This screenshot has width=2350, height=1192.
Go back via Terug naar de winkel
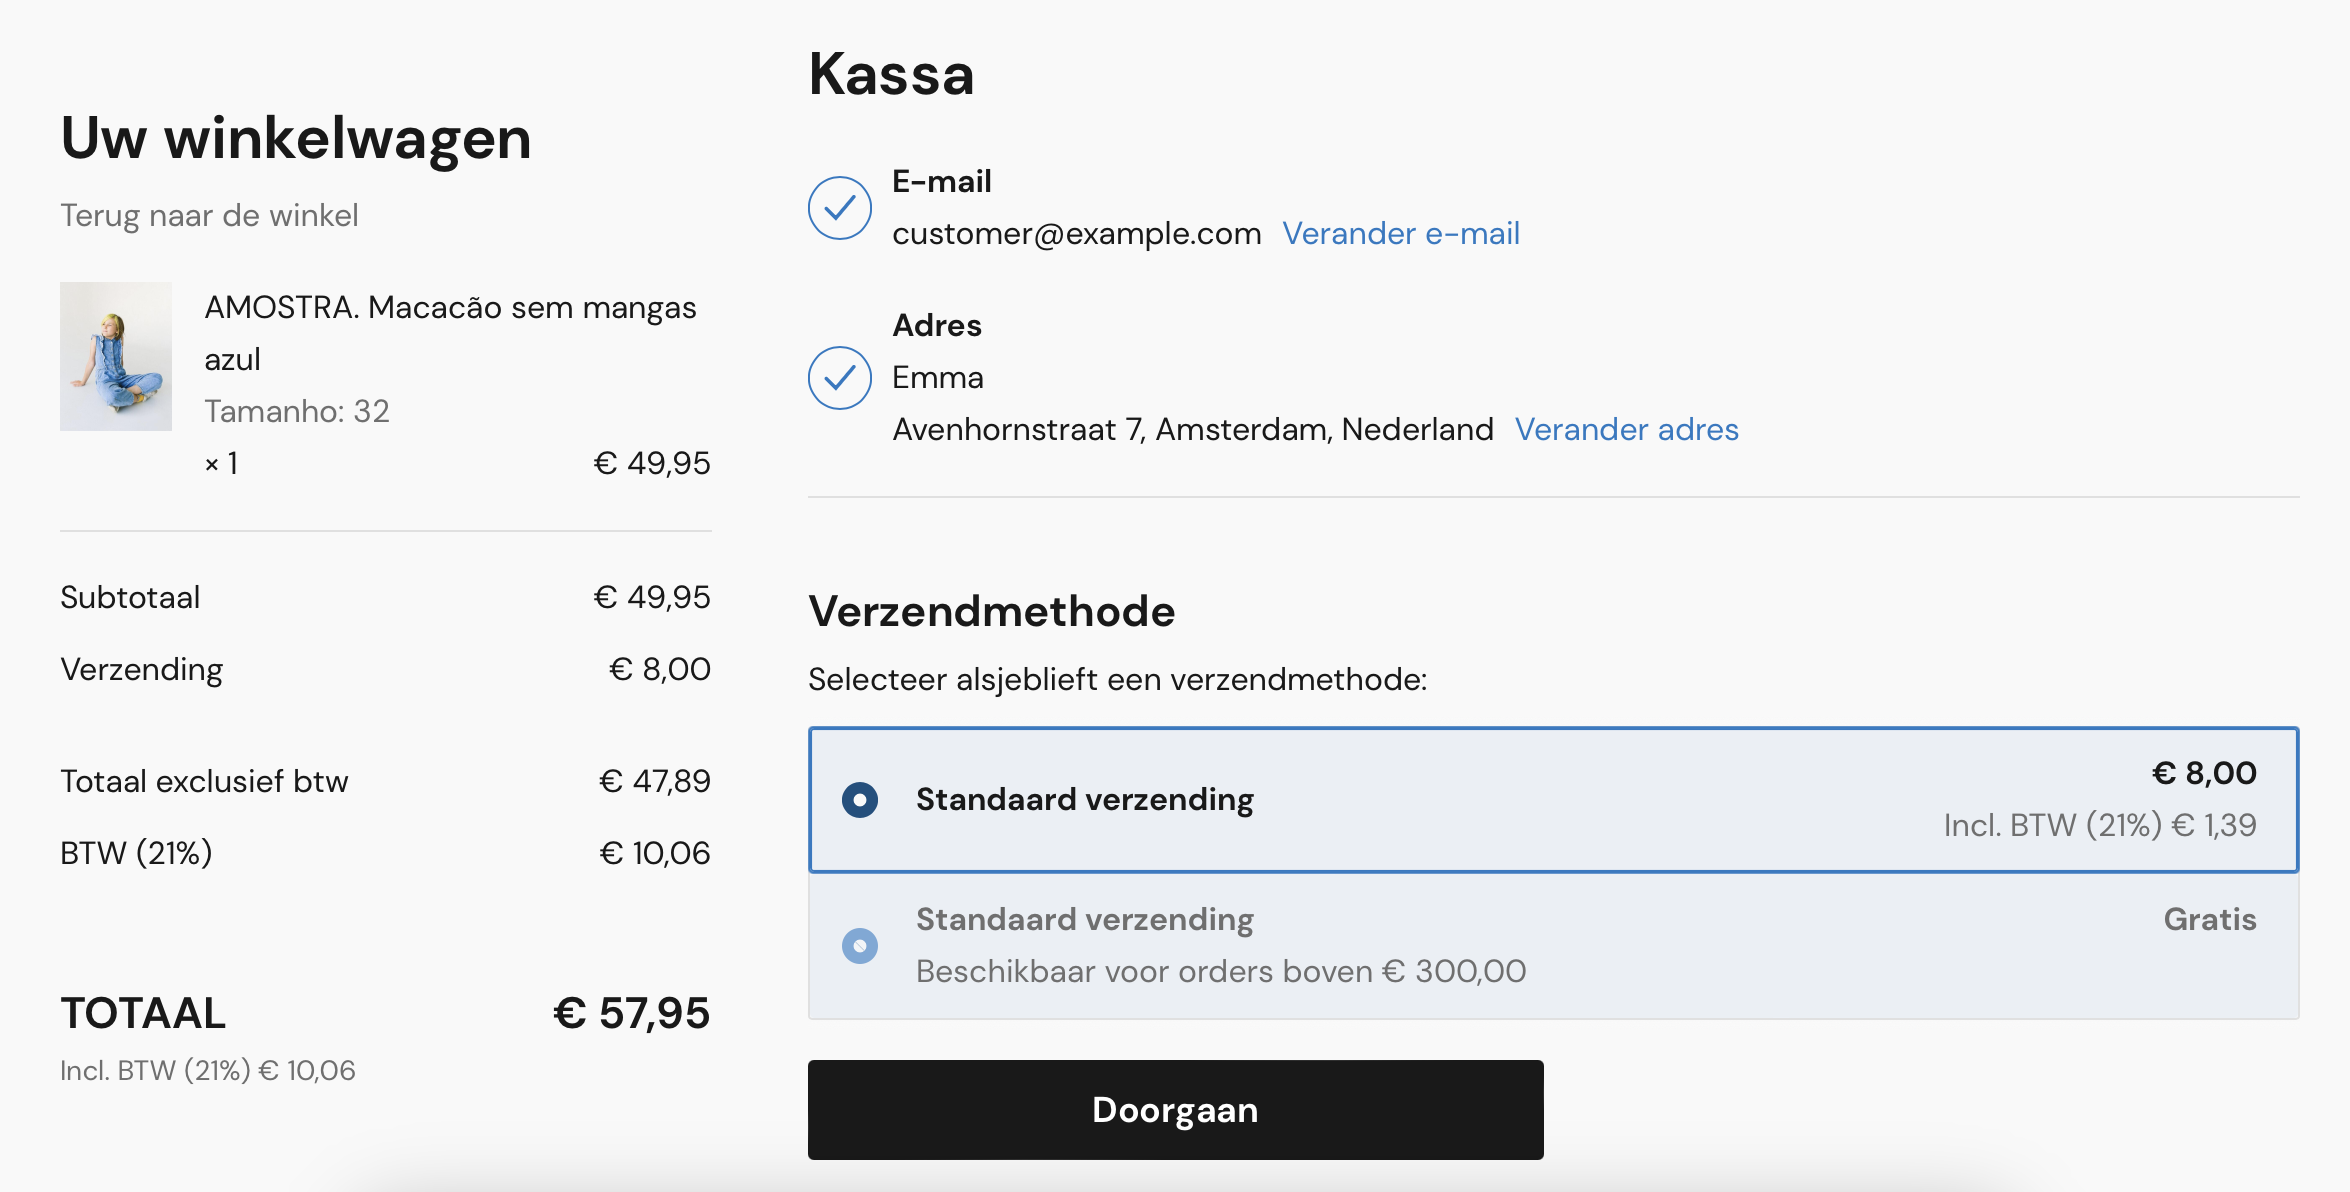tap(209, 216)
